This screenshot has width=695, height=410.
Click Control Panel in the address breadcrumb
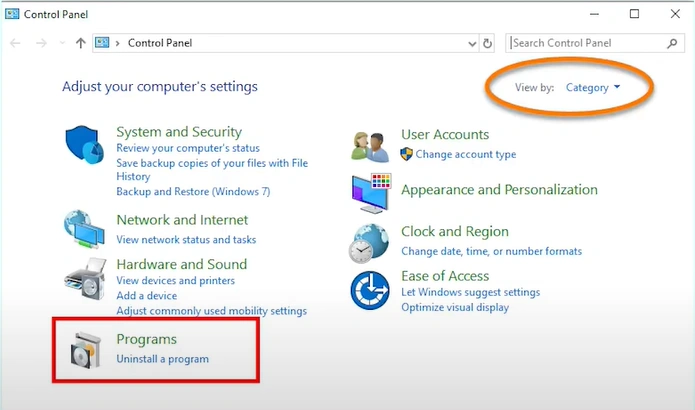tap(160, 43)
